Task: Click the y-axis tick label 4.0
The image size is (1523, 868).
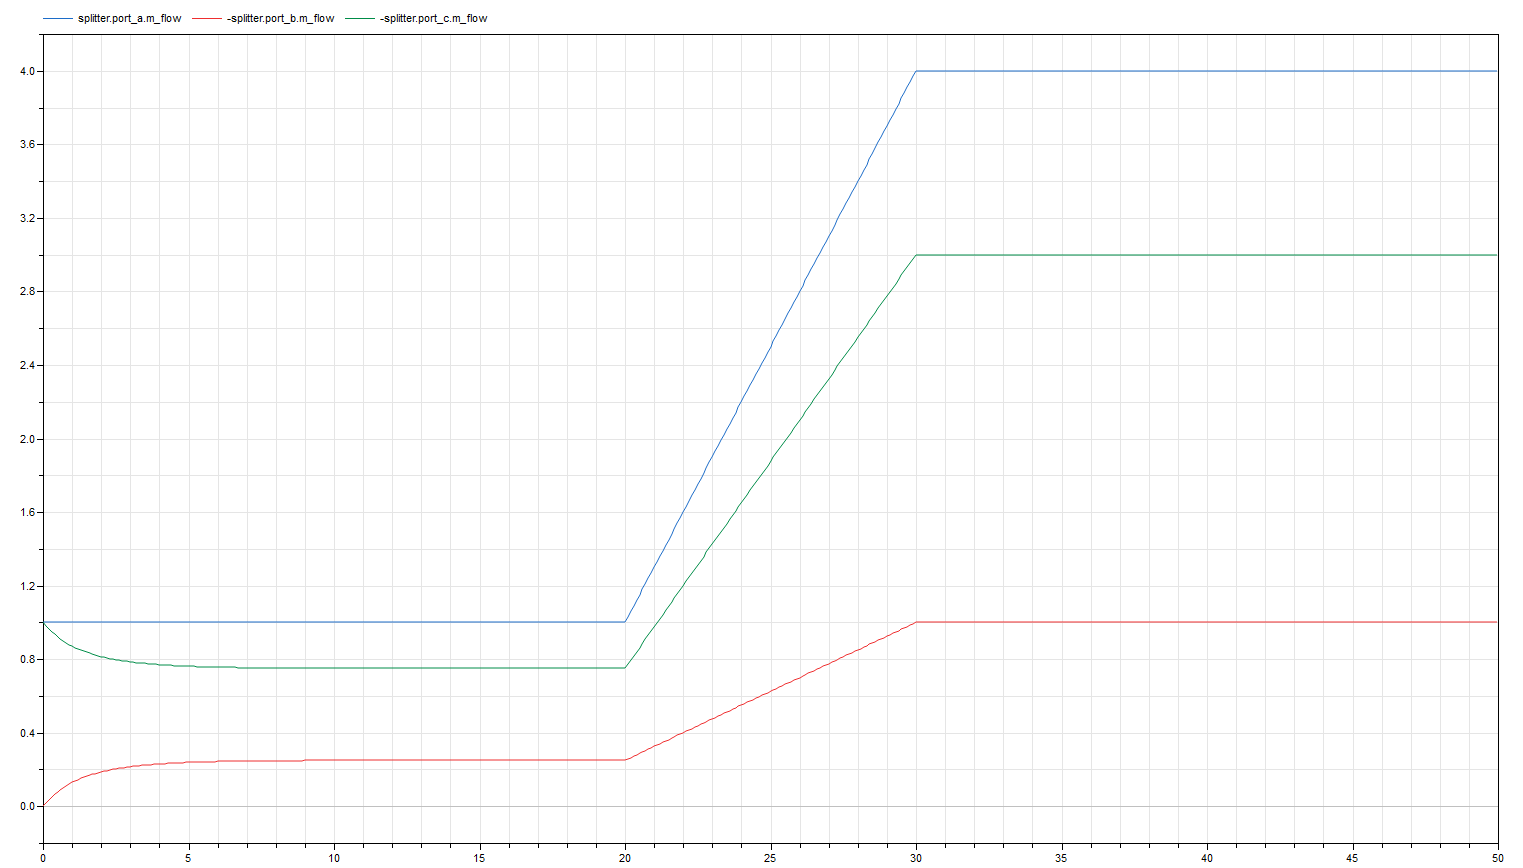Action: [x=27, y=71]
